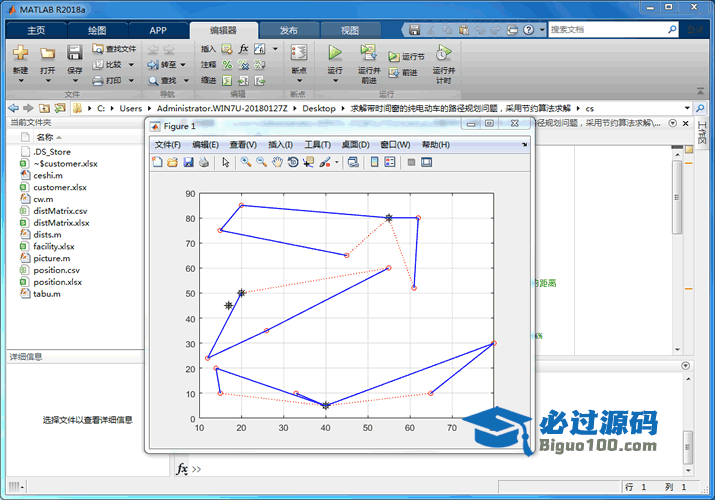Open the 发布 Publish tab
Image resolution: width=715 pixels, height=500 pixels.
point(289,31)
